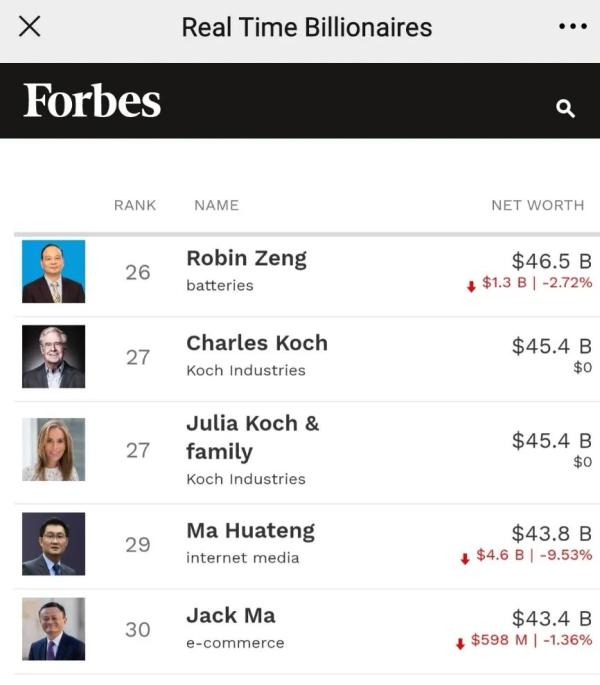The height and width of the screenshot is (685, 600).
Task: Tap Ma Huateng's red down-arrow change
Action: click(x=465, y=557)
